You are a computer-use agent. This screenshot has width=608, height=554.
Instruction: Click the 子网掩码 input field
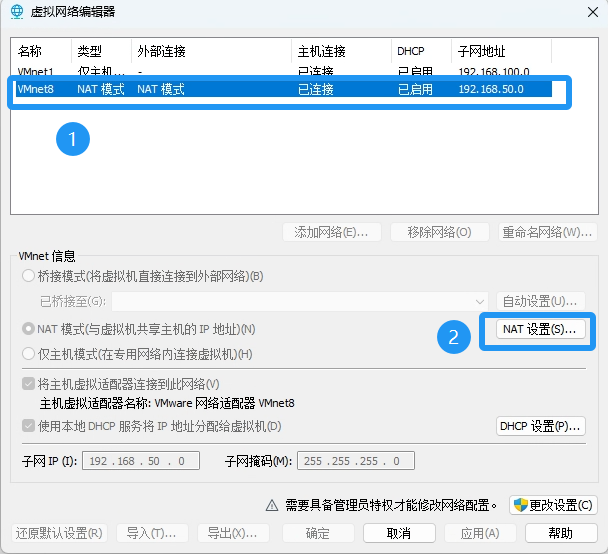pos(355,461)
